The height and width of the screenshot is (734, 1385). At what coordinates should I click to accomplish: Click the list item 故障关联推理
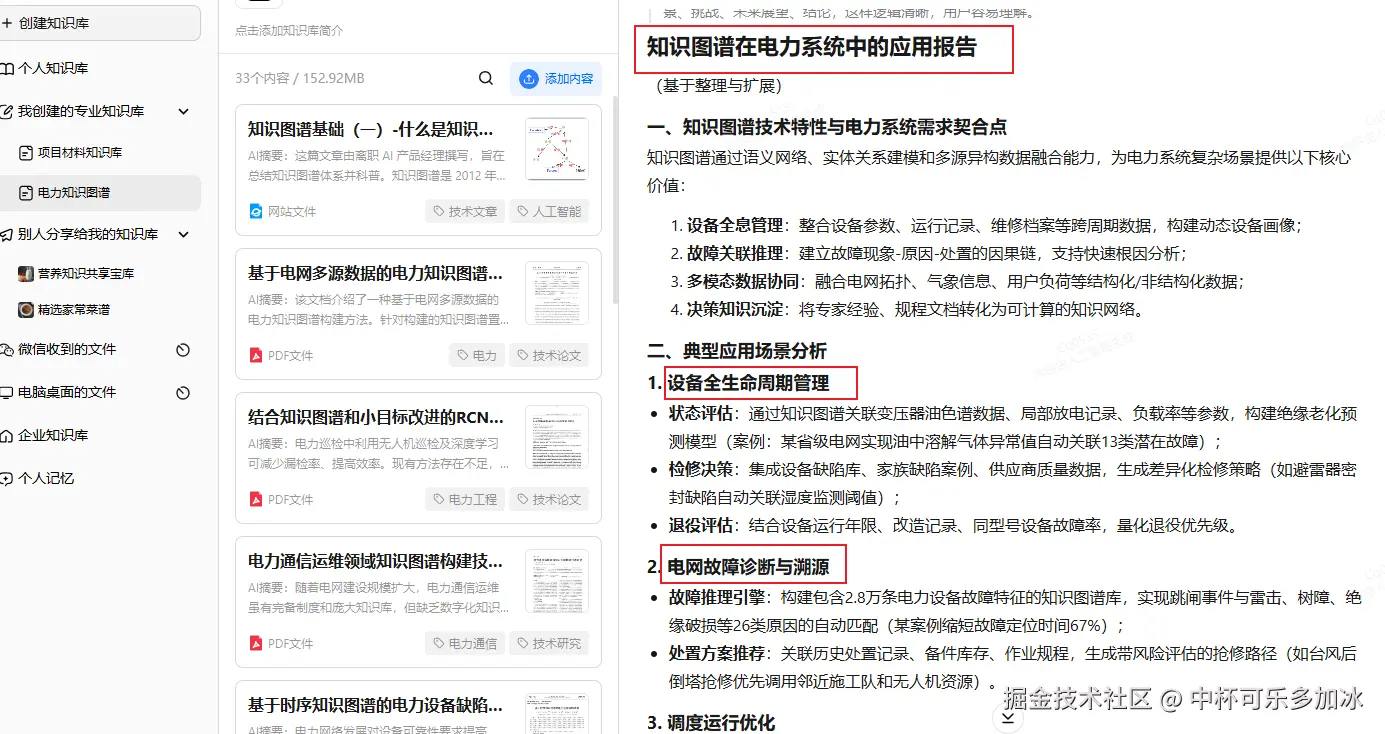[x=733, y=253]
